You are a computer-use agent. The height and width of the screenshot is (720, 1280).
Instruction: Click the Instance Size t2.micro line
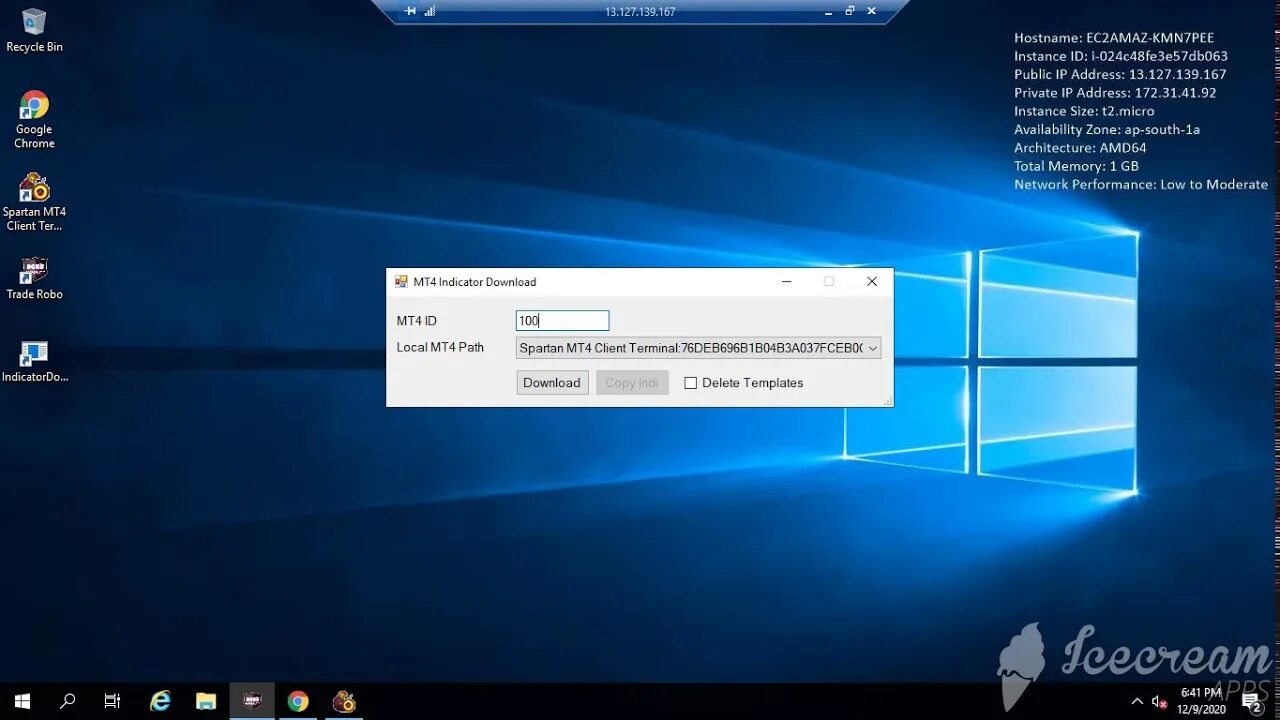click(1084, 111)
